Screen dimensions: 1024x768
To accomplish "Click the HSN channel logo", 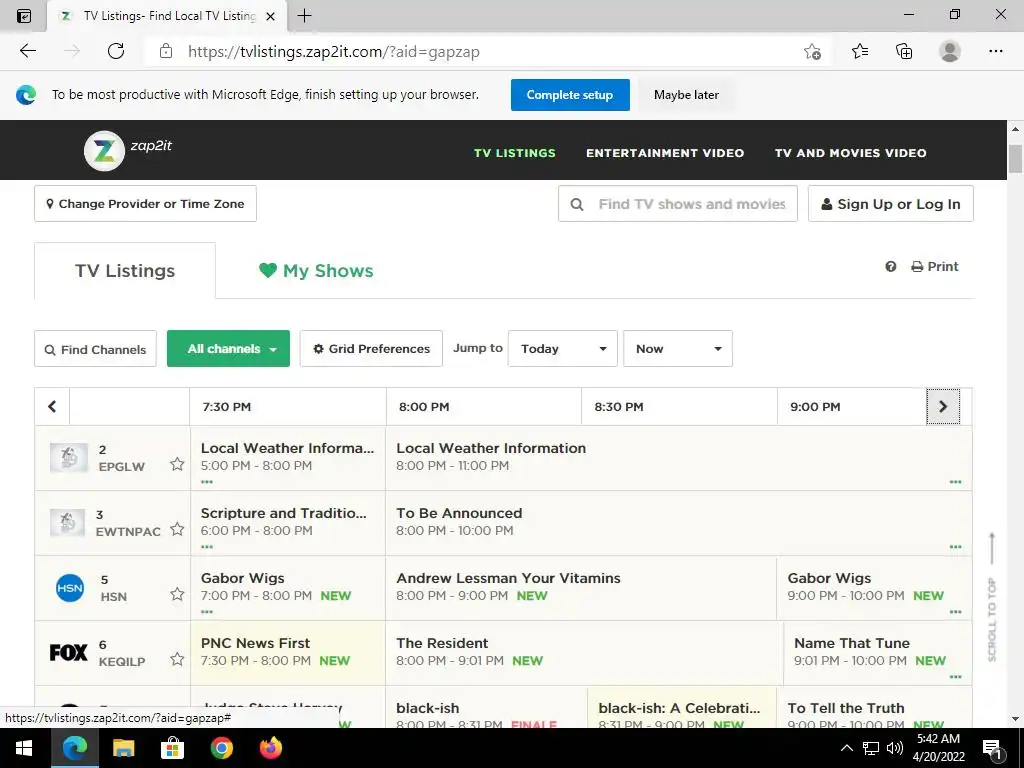I will click(x=70, y=588).
